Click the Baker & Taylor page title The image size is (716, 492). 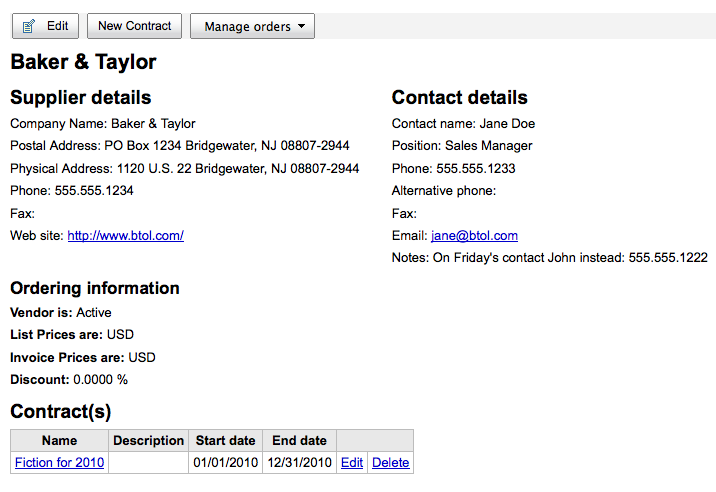coord(84,62)
